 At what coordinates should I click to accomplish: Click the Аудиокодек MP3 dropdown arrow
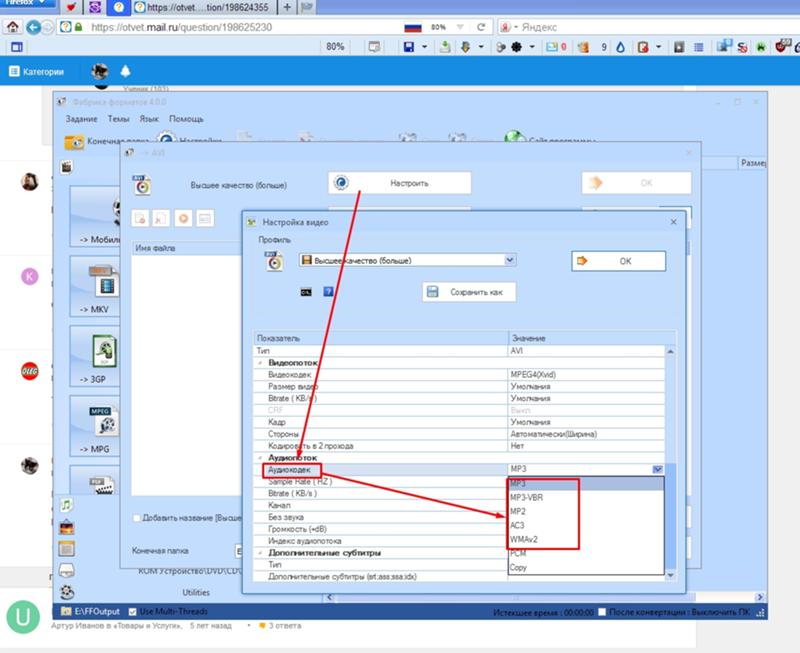click(x=658, y=469)
